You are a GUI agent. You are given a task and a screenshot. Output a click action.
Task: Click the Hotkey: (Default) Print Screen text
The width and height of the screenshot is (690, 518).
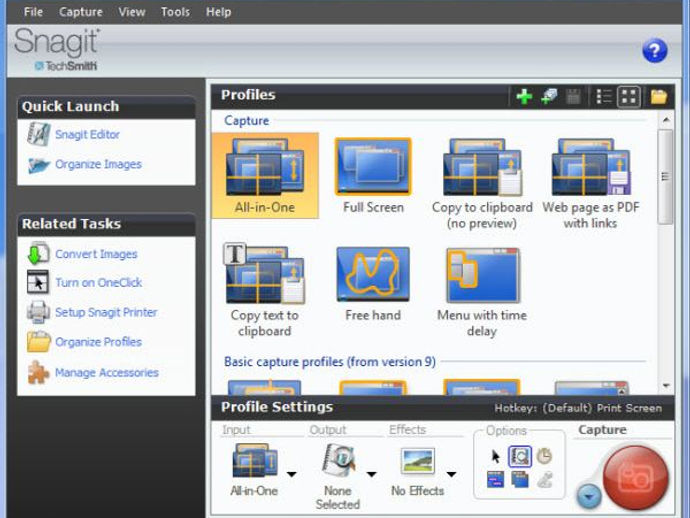578,408
